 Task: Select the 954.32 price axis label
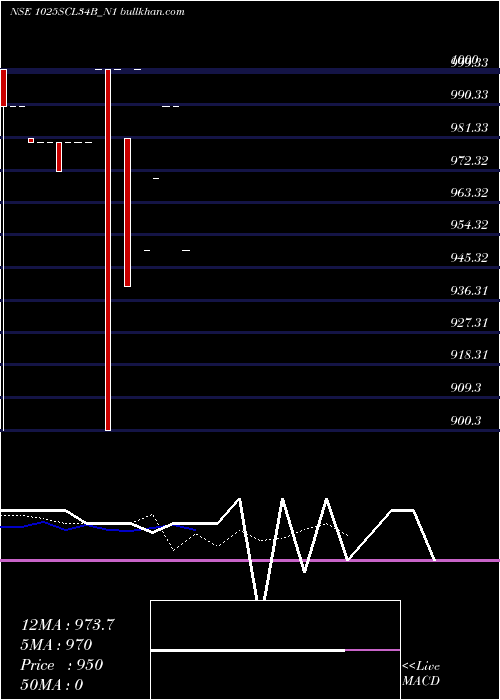click(469, 225)
